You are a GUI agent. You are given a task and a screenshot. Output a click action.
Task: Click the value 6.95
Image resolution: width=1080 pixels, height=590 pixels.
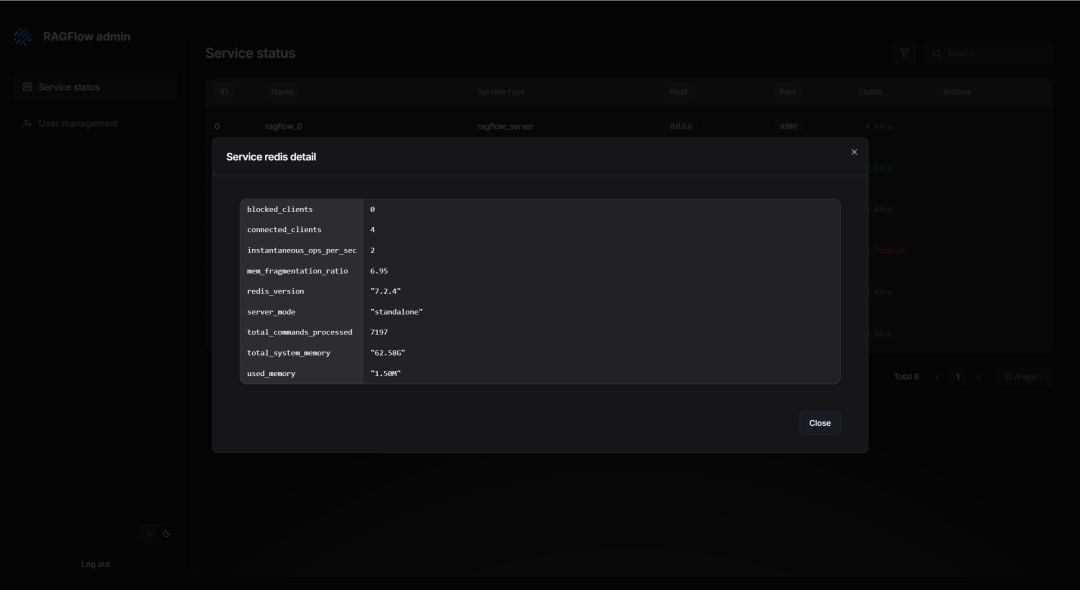pos(379,271)
